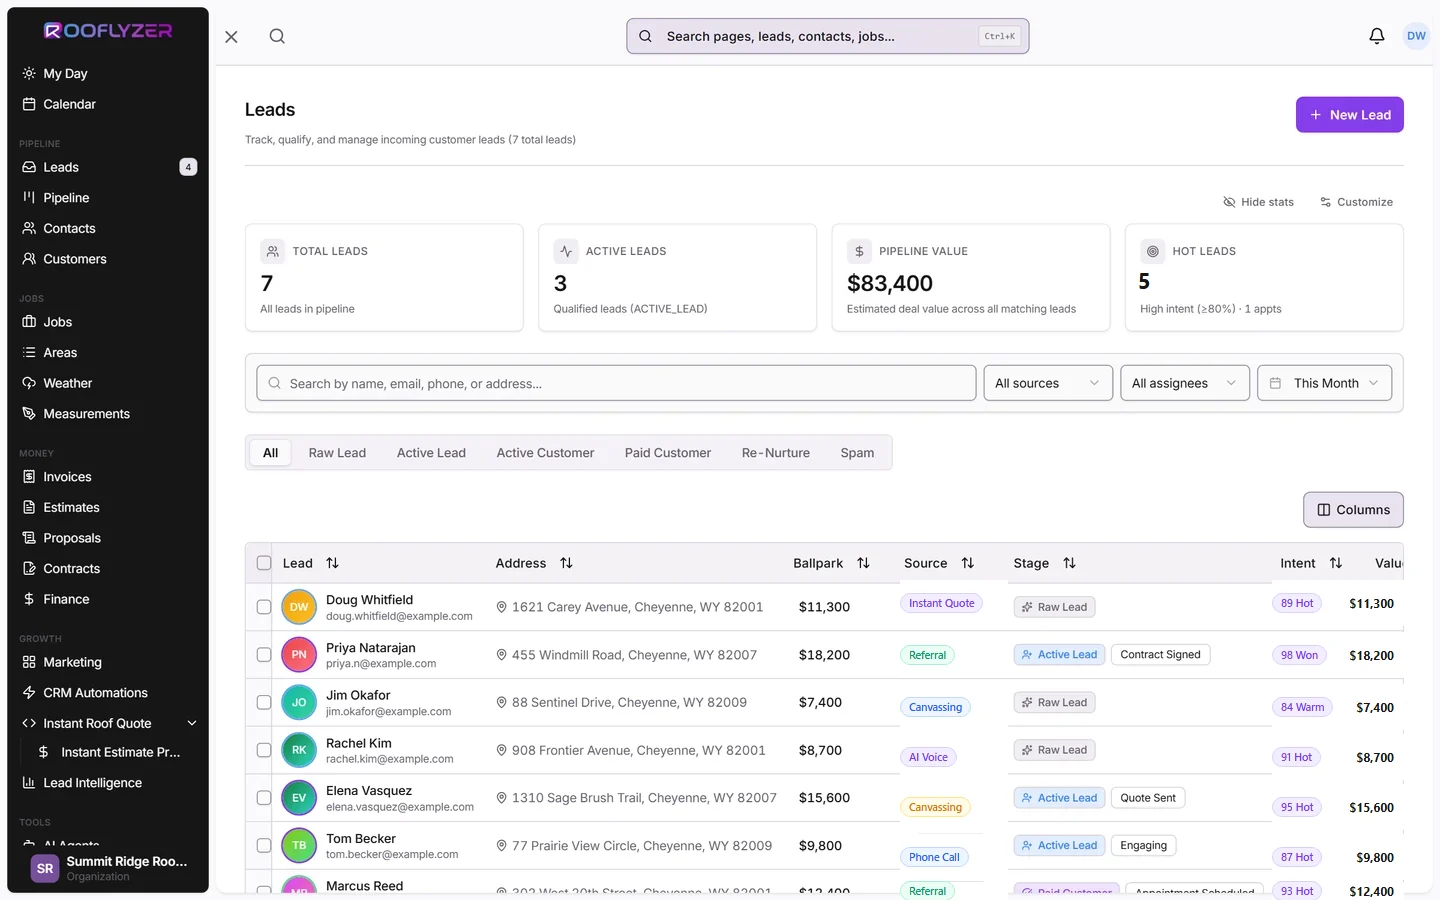Check the Rachel Kim row checkbox
The height and width of the screenshot is (900, 1440).
point(264,750)
